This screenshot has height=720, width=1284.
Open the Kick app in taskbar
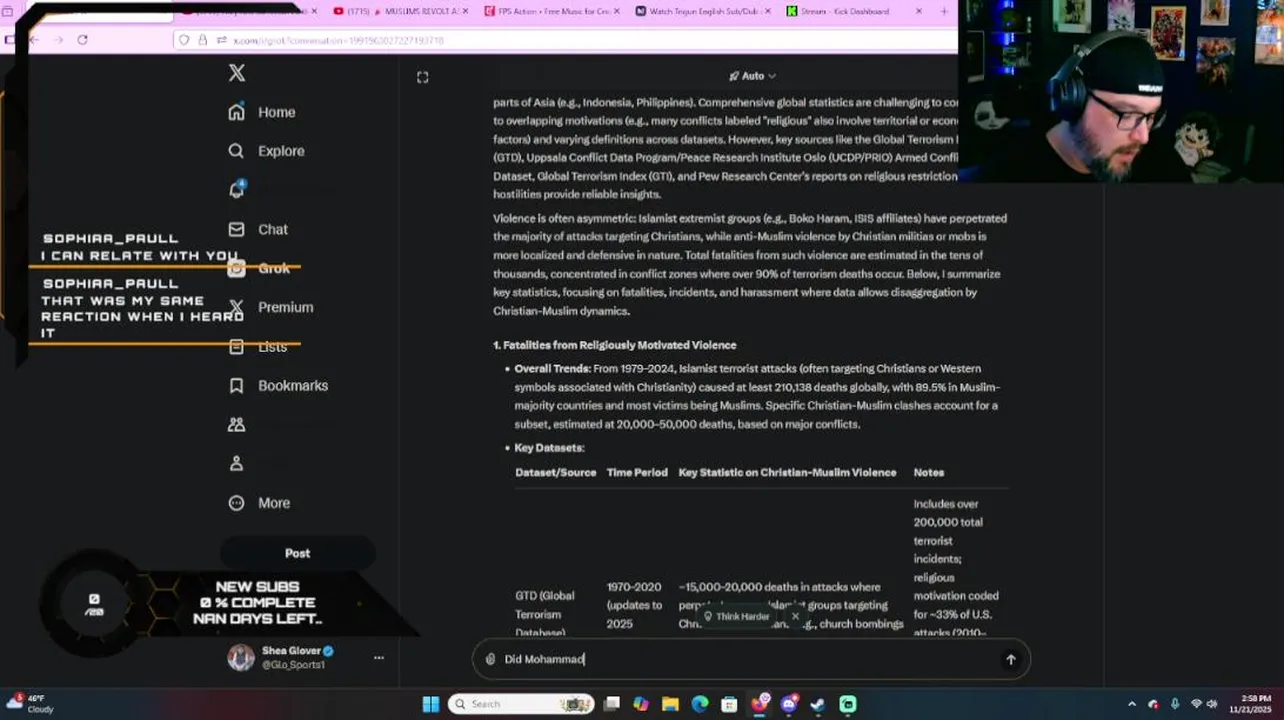[848, 704]
